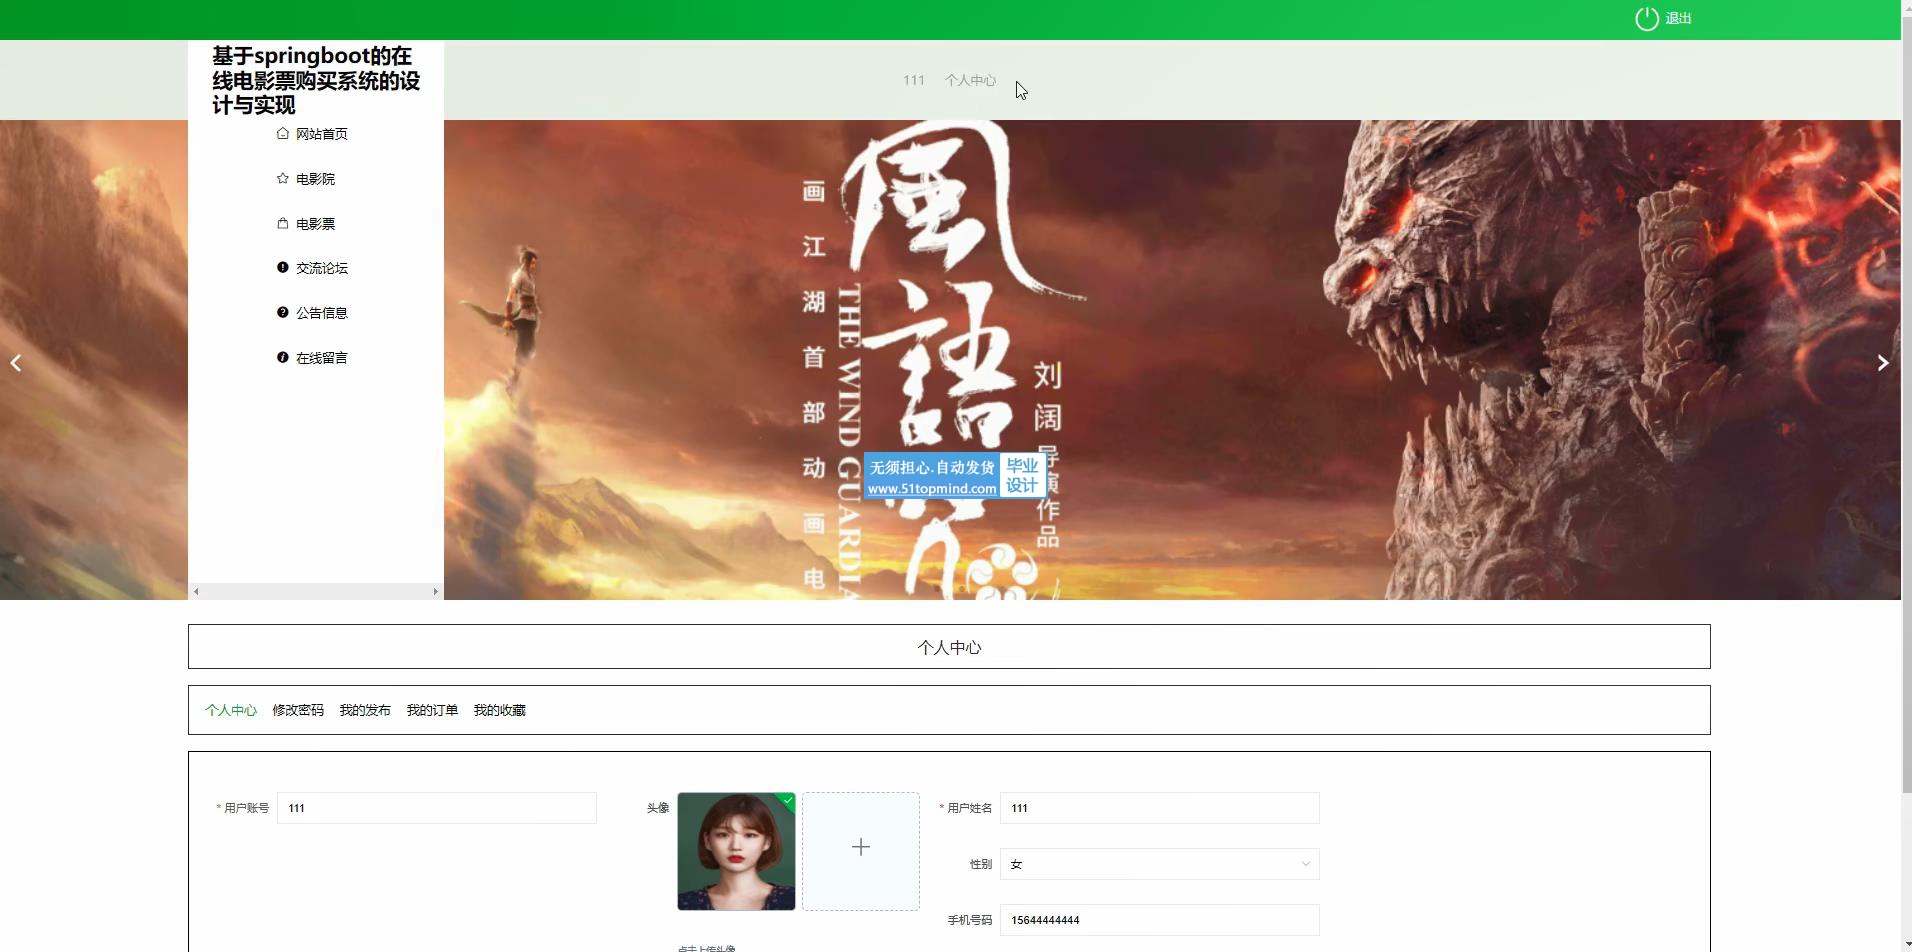Image resolution: width=1912 pixels, height=952 pixels.
Task: Open 交流论坛 in the side menu
Action: coord(322,268)
